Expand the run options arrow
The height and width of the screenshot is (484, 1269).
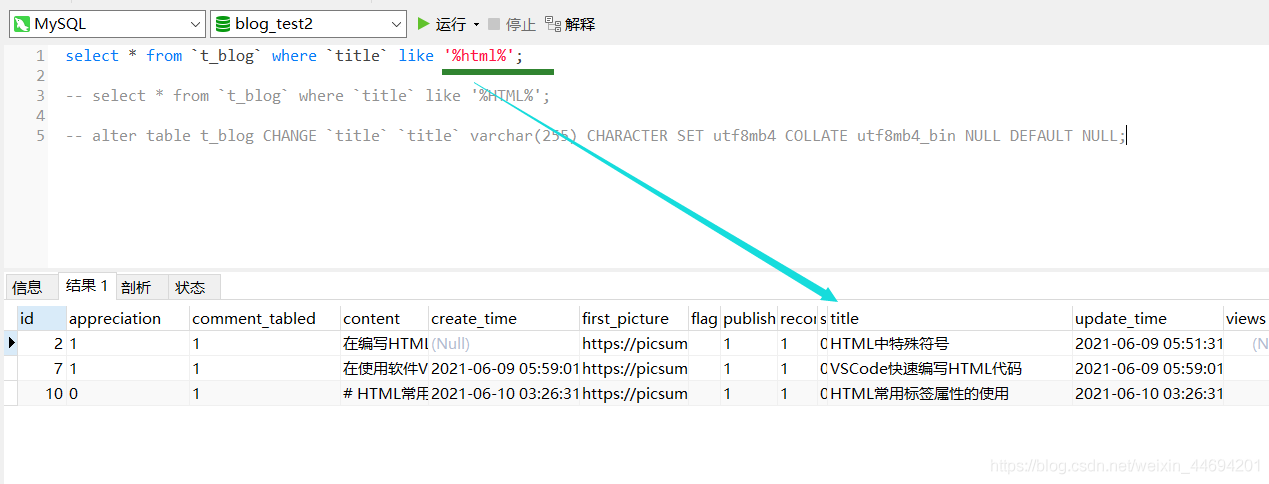(476, 24)
